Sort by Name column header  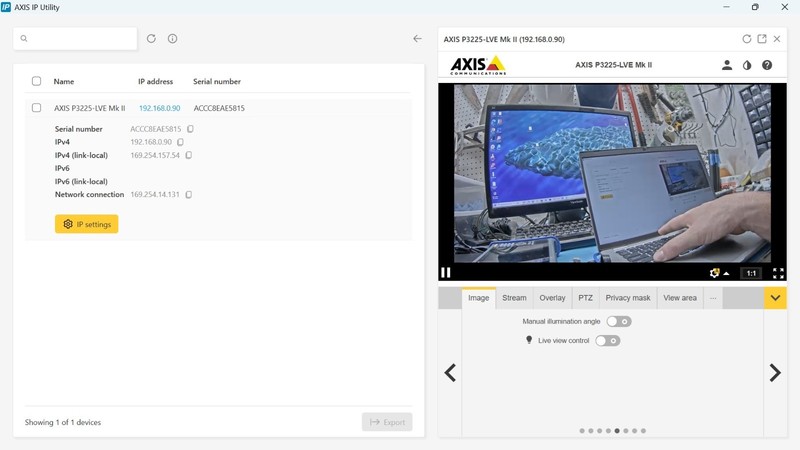coord(64,82)
